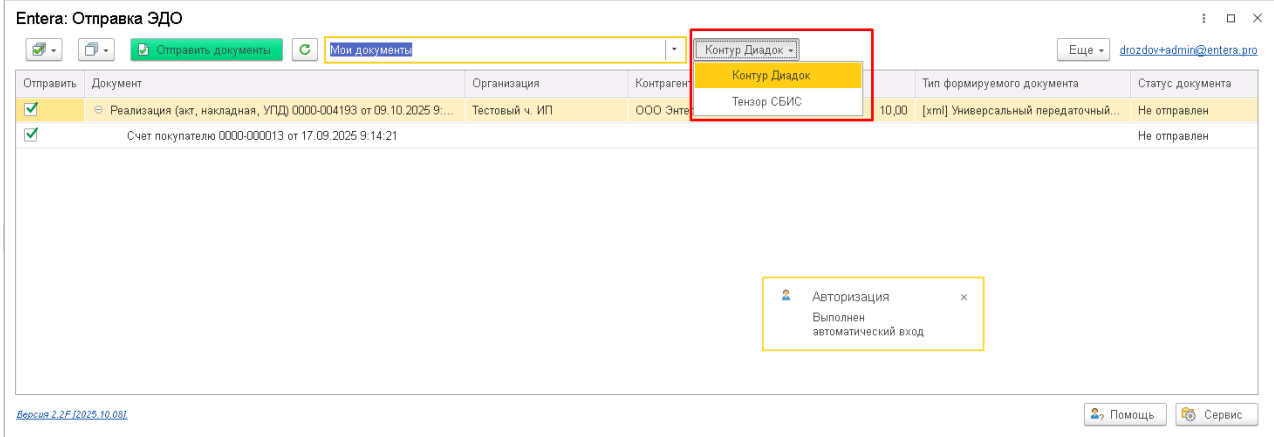Click the Отправить column header
Image resolution: width=1274 pixels, height=437 pixels.
coord(51,83)
